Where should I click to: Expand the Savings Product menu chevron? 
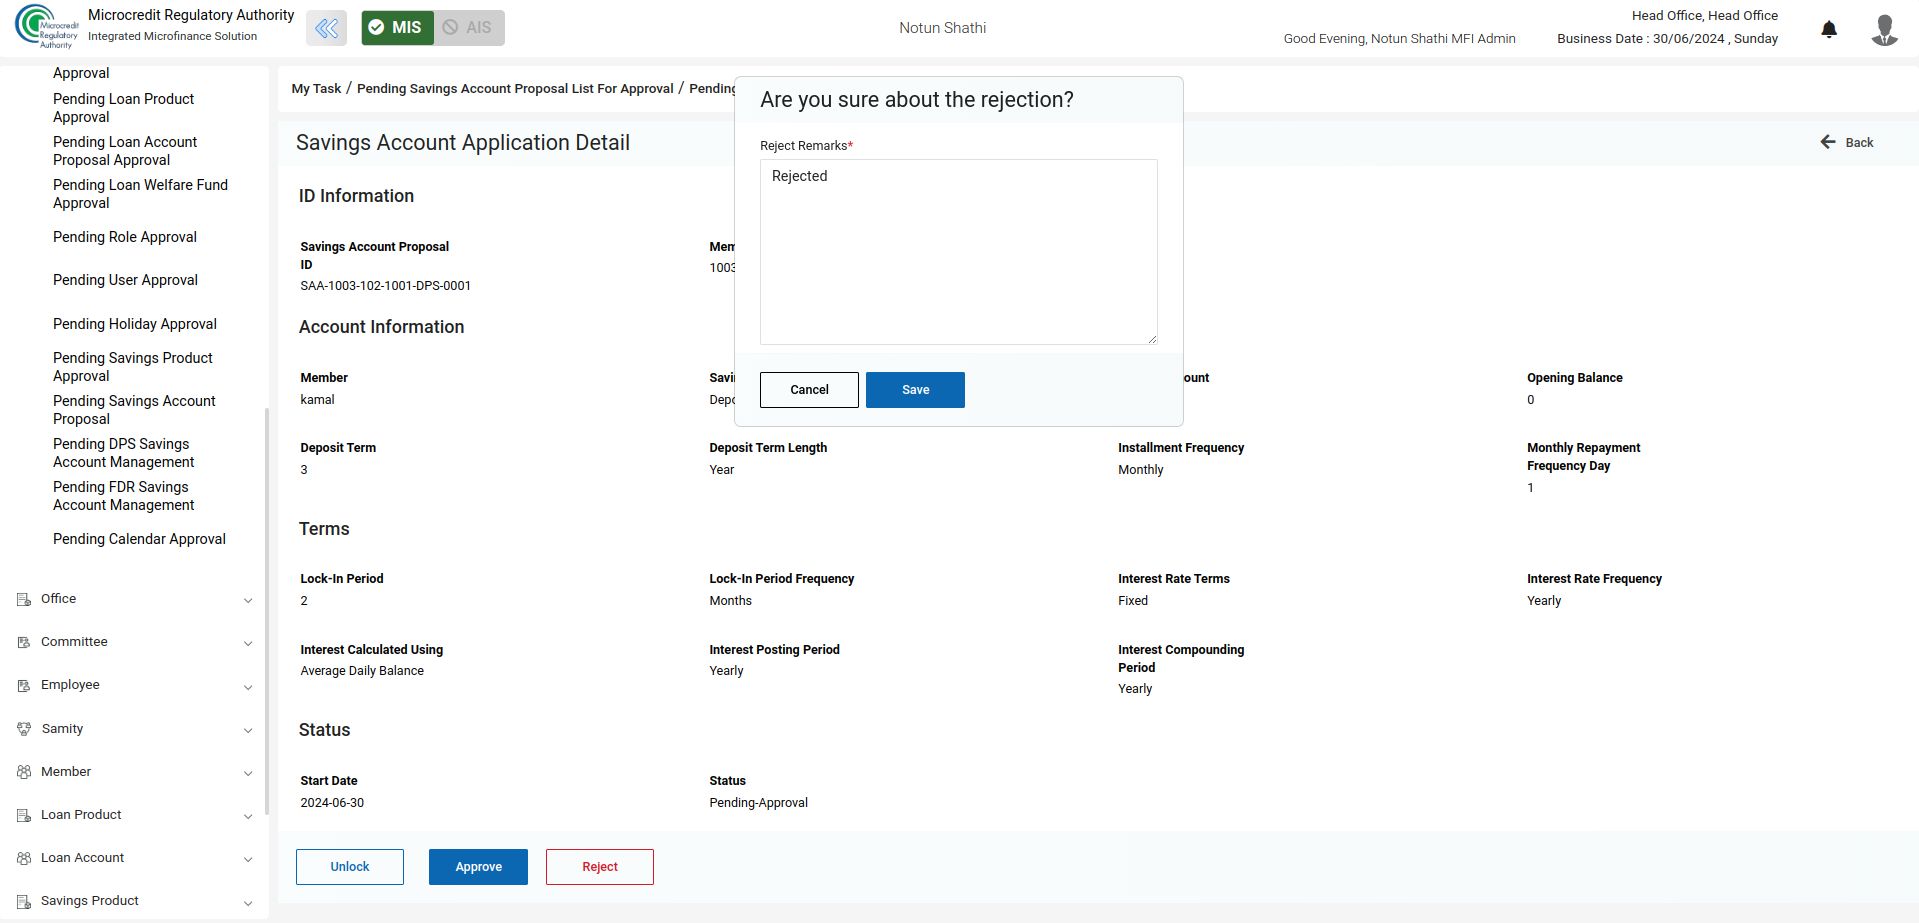[x=248, y=902]
